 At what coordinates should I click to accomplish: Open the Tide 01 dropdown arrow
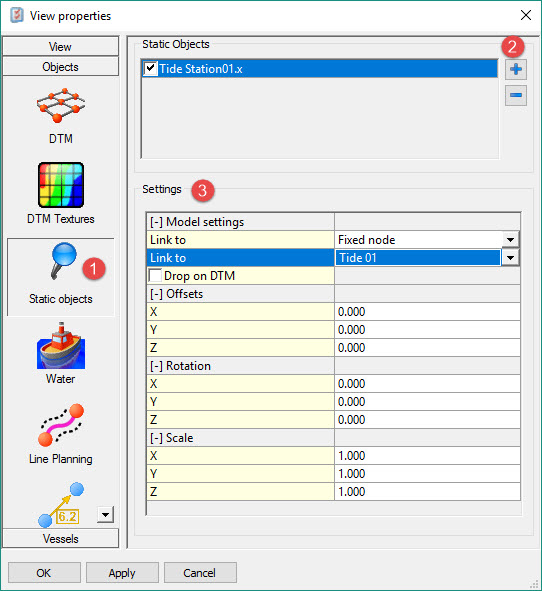pos(510,258)
